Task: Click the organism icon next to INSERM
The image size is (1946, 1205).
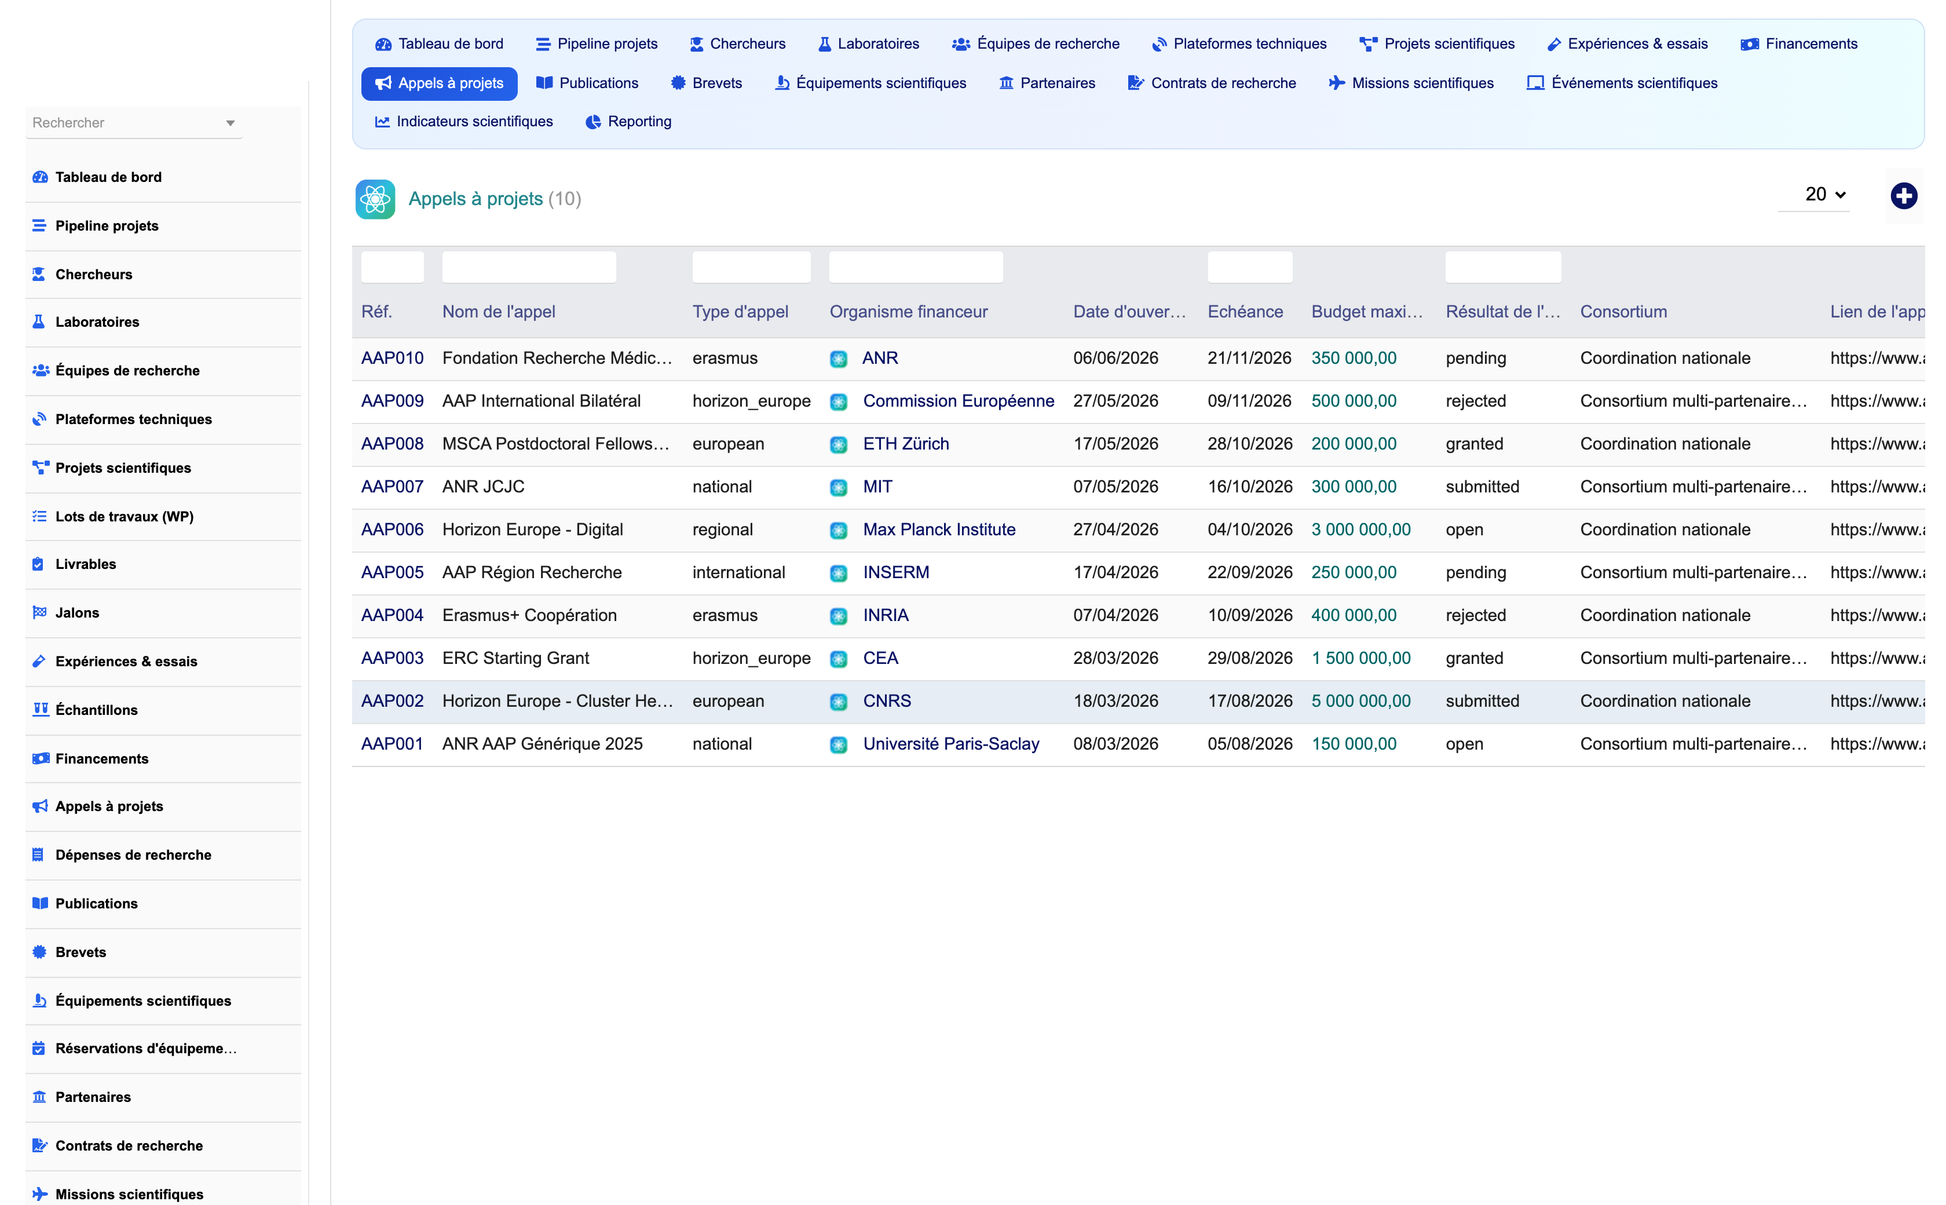Action: (x=839, y=573)
